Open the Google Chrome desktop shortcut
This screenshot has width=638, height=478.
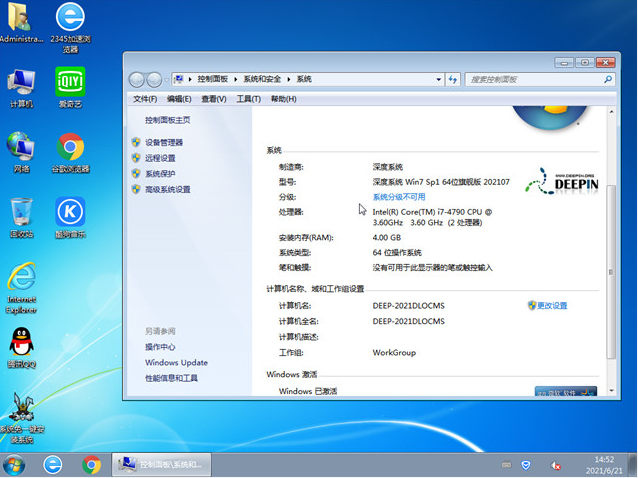tap(70, 148)
